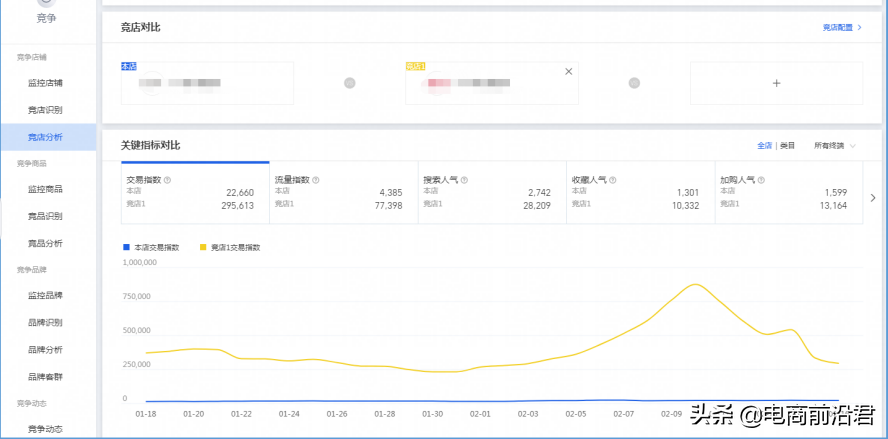Click the 竞店对比 section heading
The width and height of the screenshot is (888, 439).
[140, 27]
